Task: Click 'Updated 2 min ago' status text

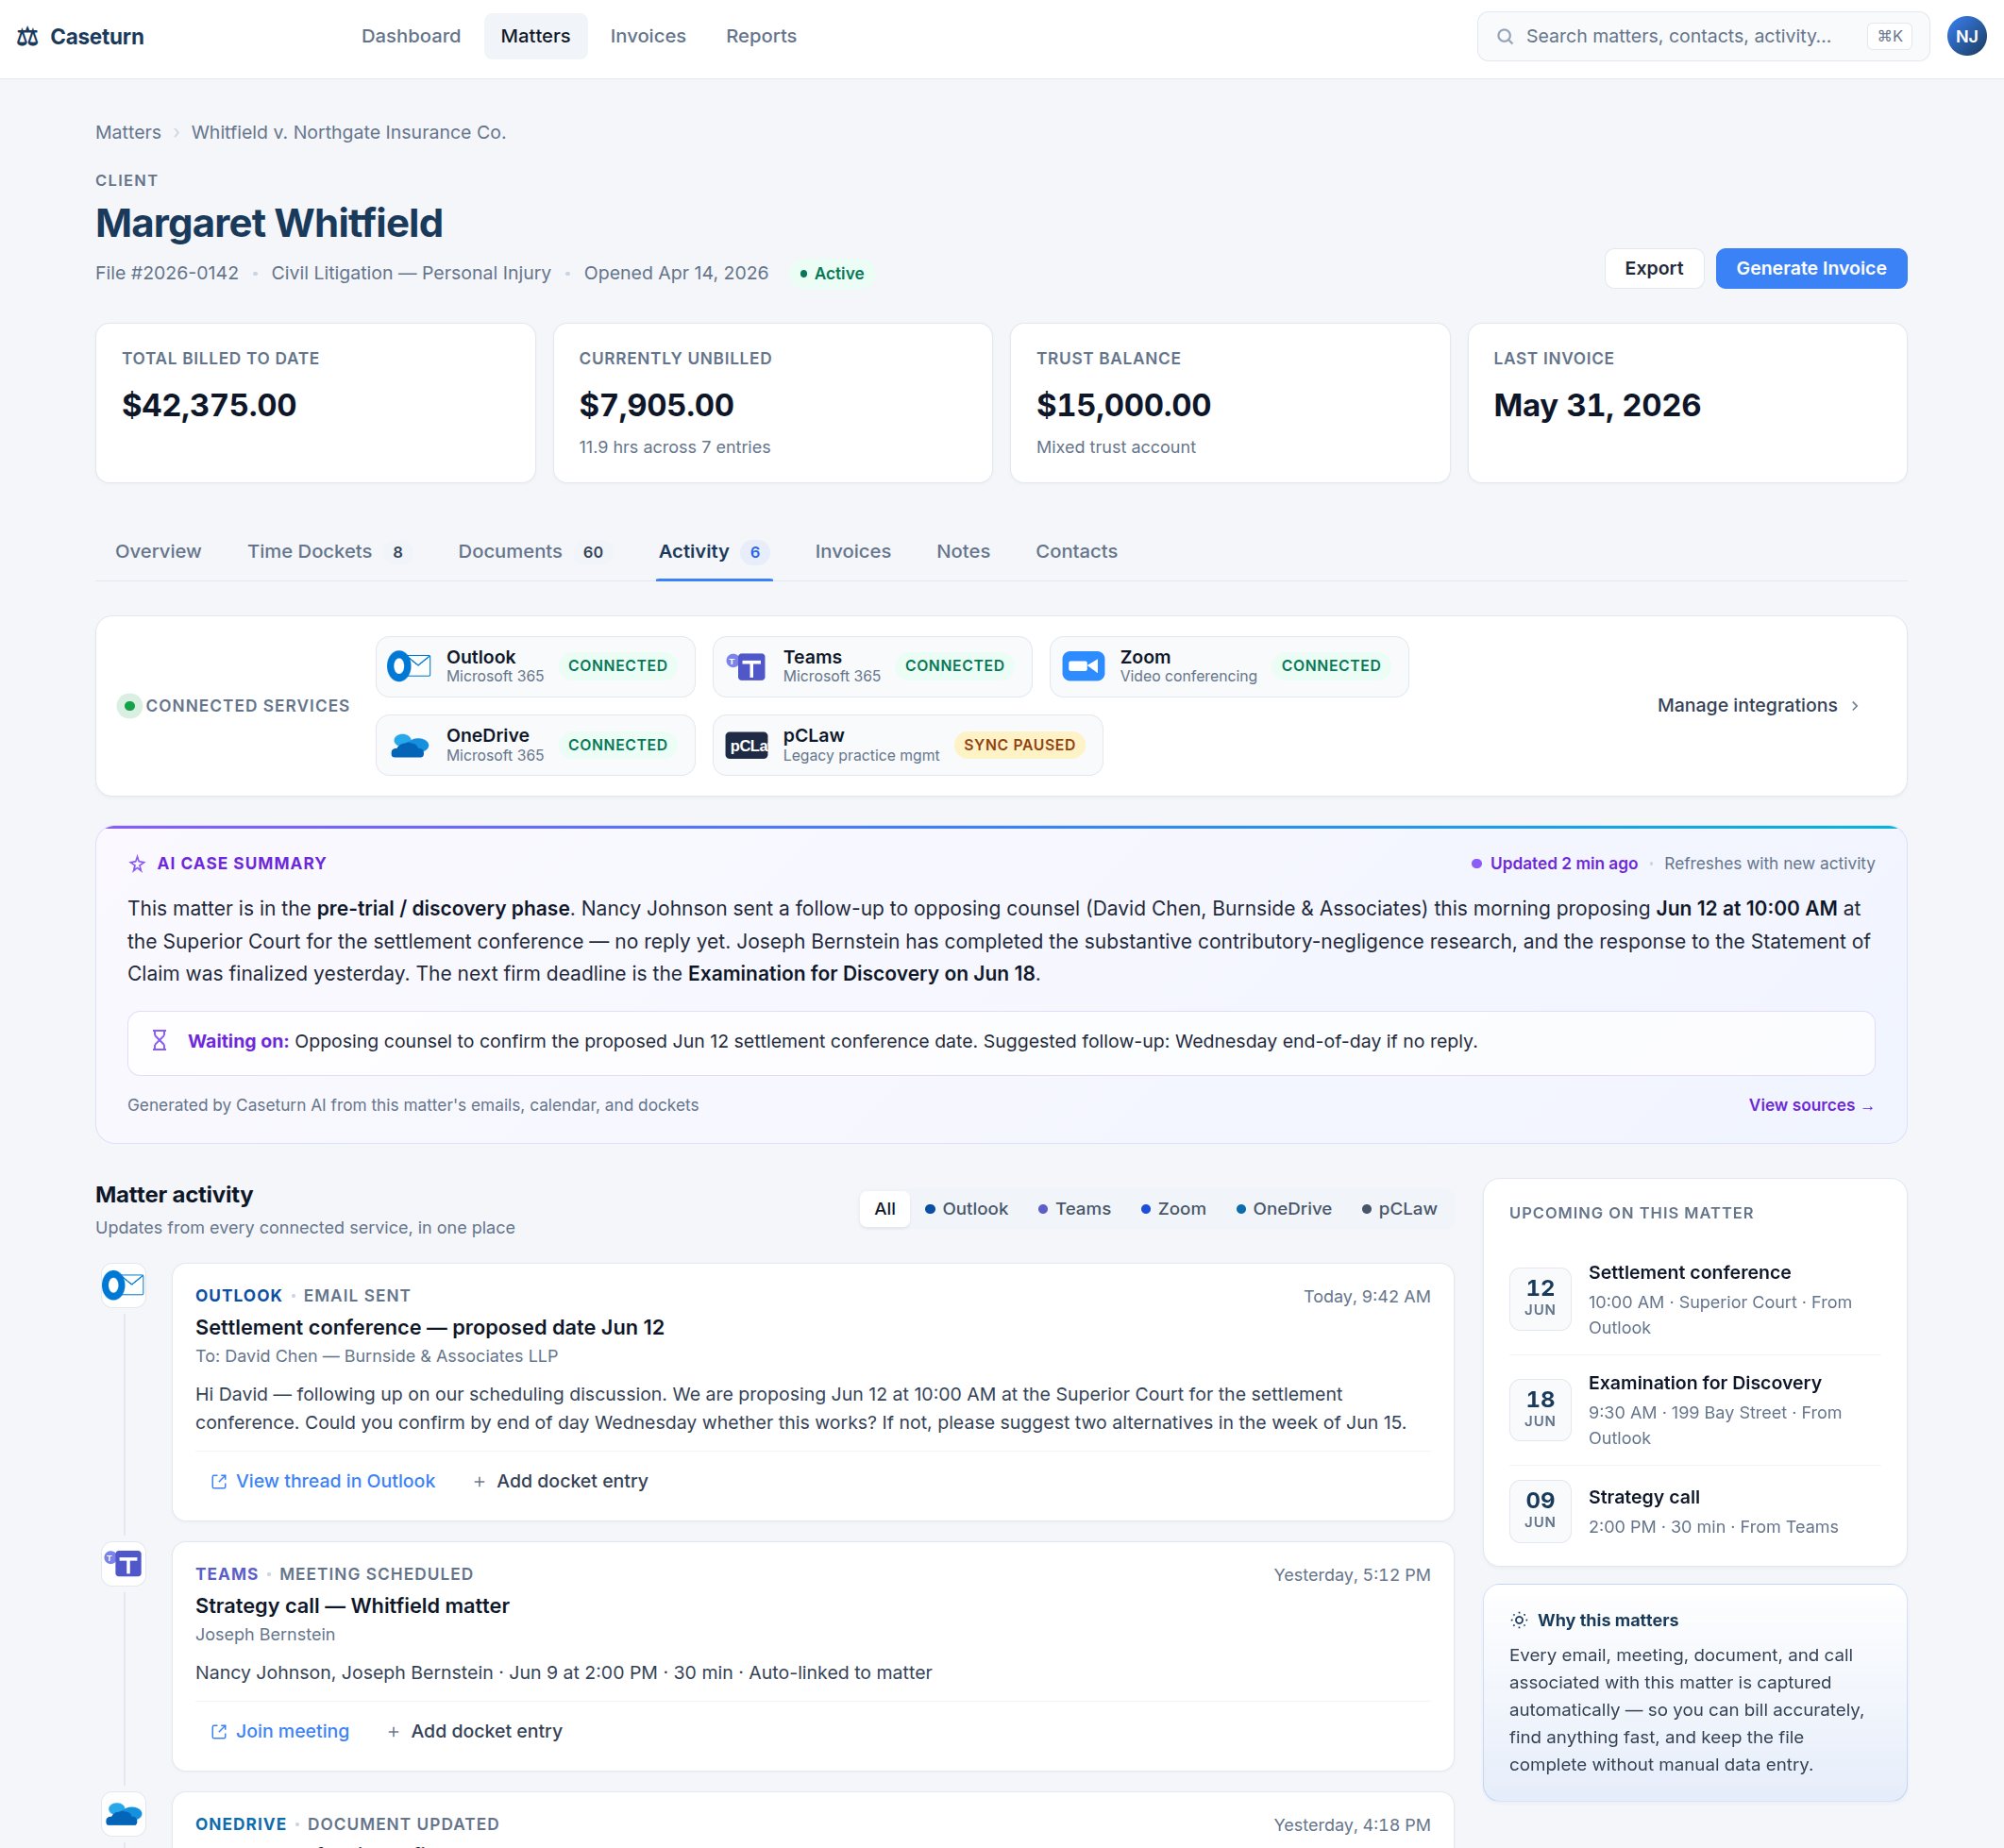Action: [1564, 864]
